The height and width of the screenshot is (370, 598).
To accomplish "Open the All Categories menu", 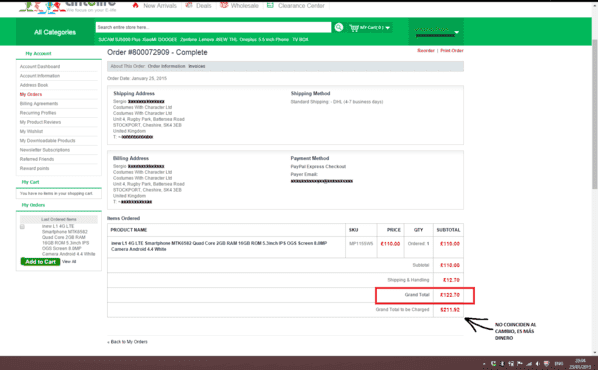I will [x=55, y=32].
